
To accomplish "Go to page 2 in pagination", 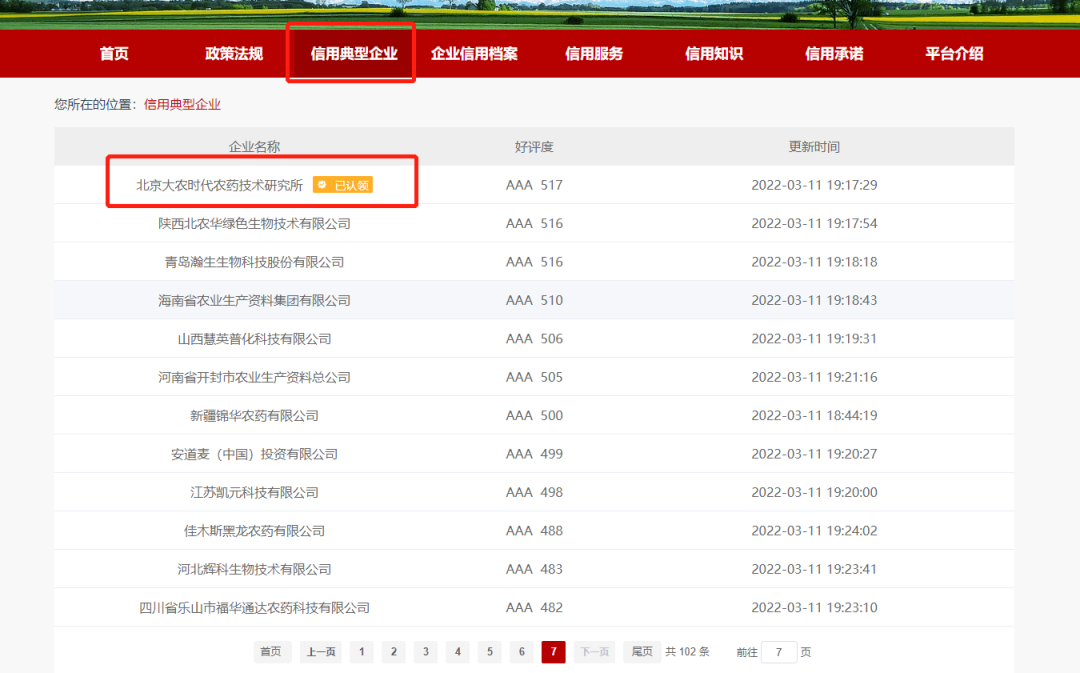I will coord(393,652).
